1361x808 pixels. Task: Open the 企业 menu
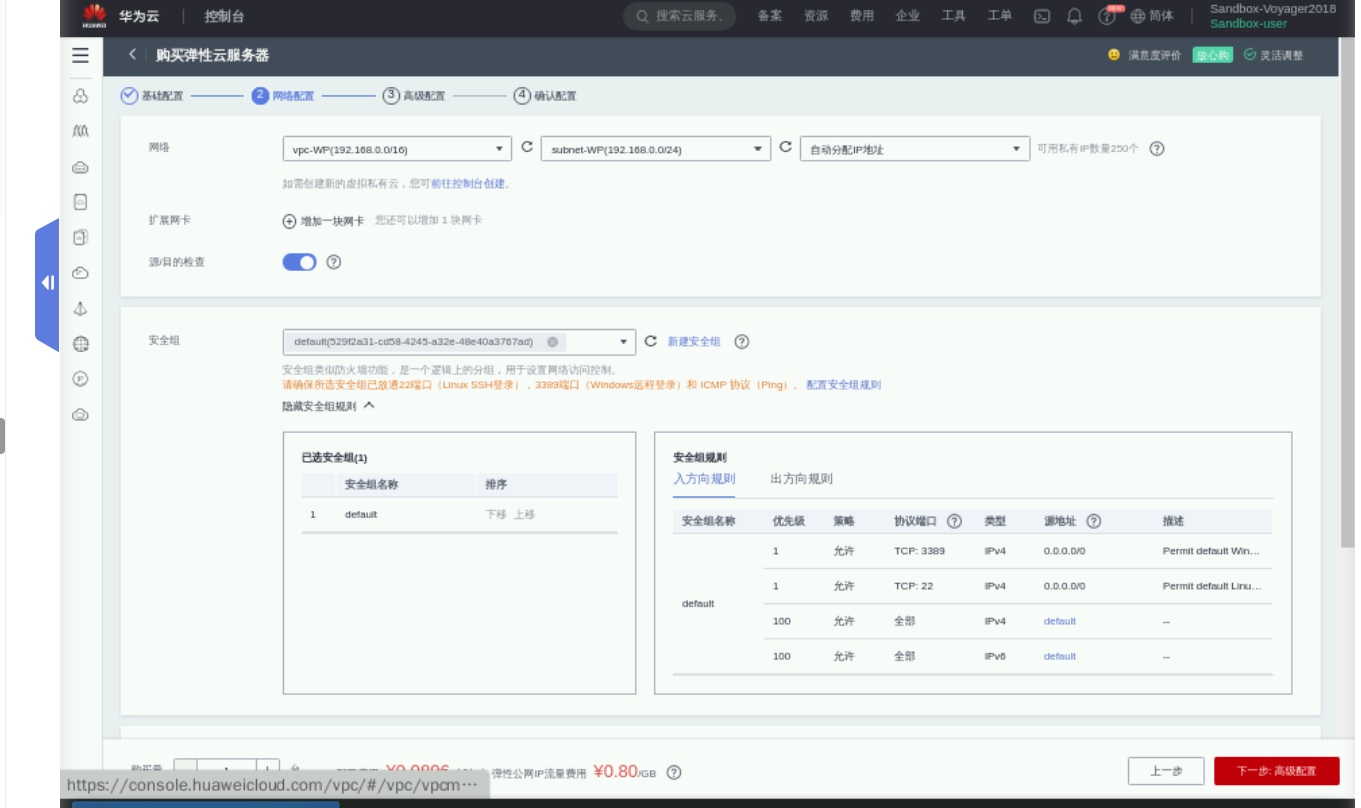(908, 16)
